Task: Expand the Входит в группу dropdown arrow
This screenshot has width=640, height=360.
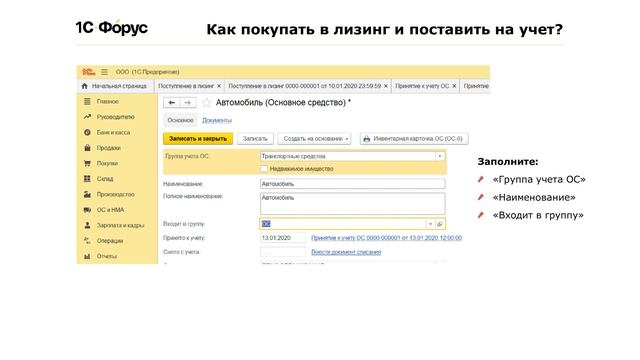Action: point(430,224)
